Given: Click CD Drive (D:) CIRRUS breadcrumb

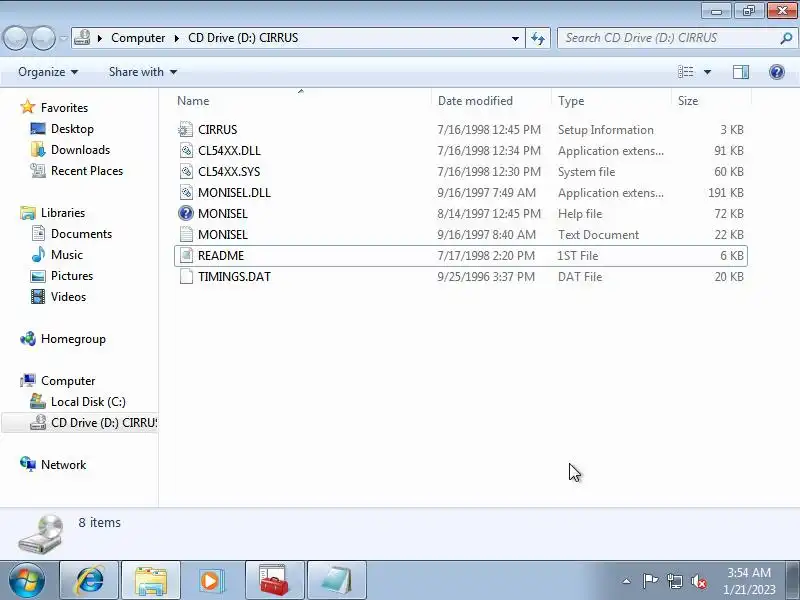Looking at the screenshot, I should click(243, 38).
